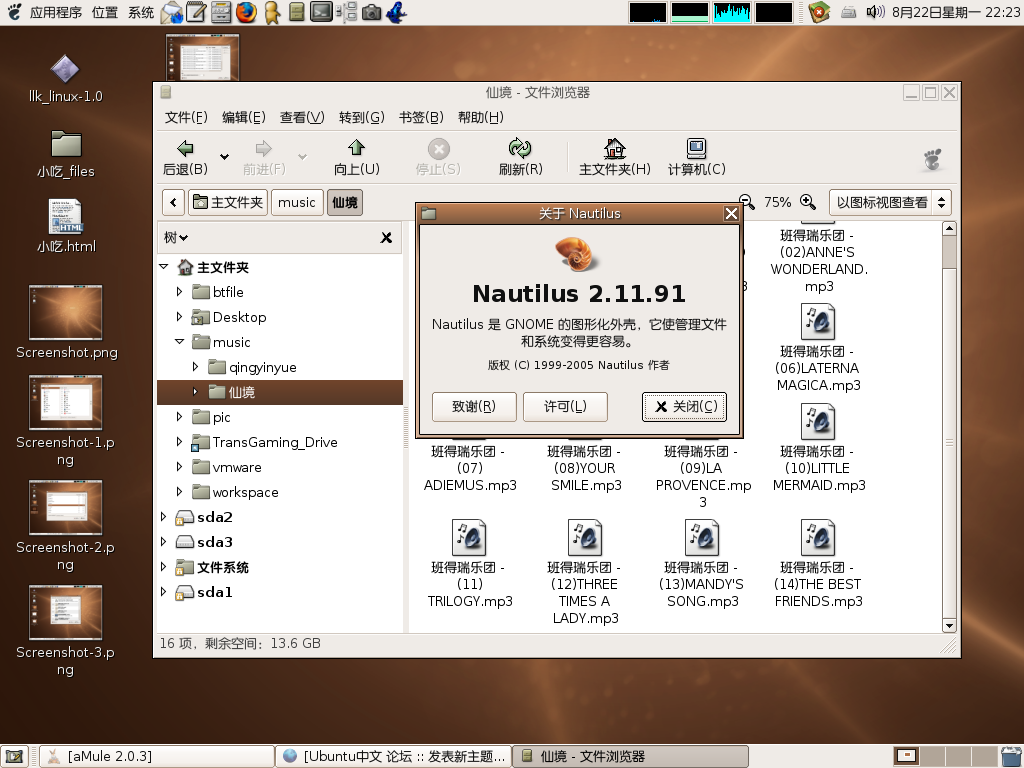Select sda3 drive in tree
Screen dimensions: 1024x768
pos(204,542)
